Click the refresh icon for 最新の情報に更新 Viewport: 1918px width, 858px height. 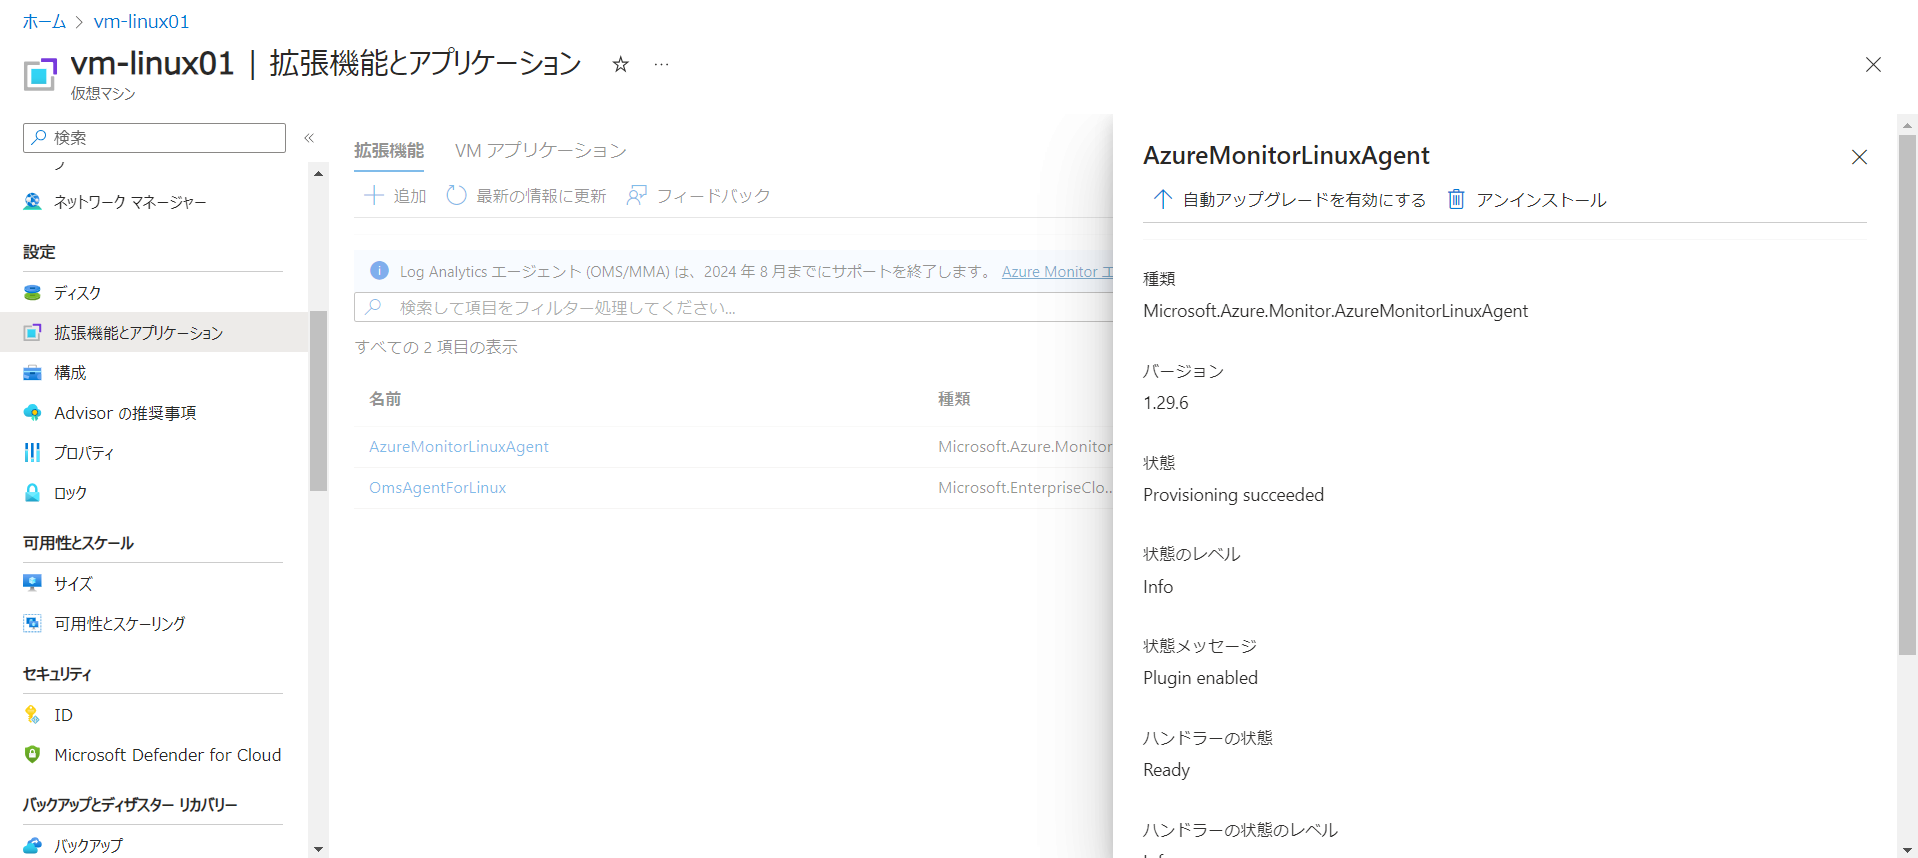pos(456,195)
